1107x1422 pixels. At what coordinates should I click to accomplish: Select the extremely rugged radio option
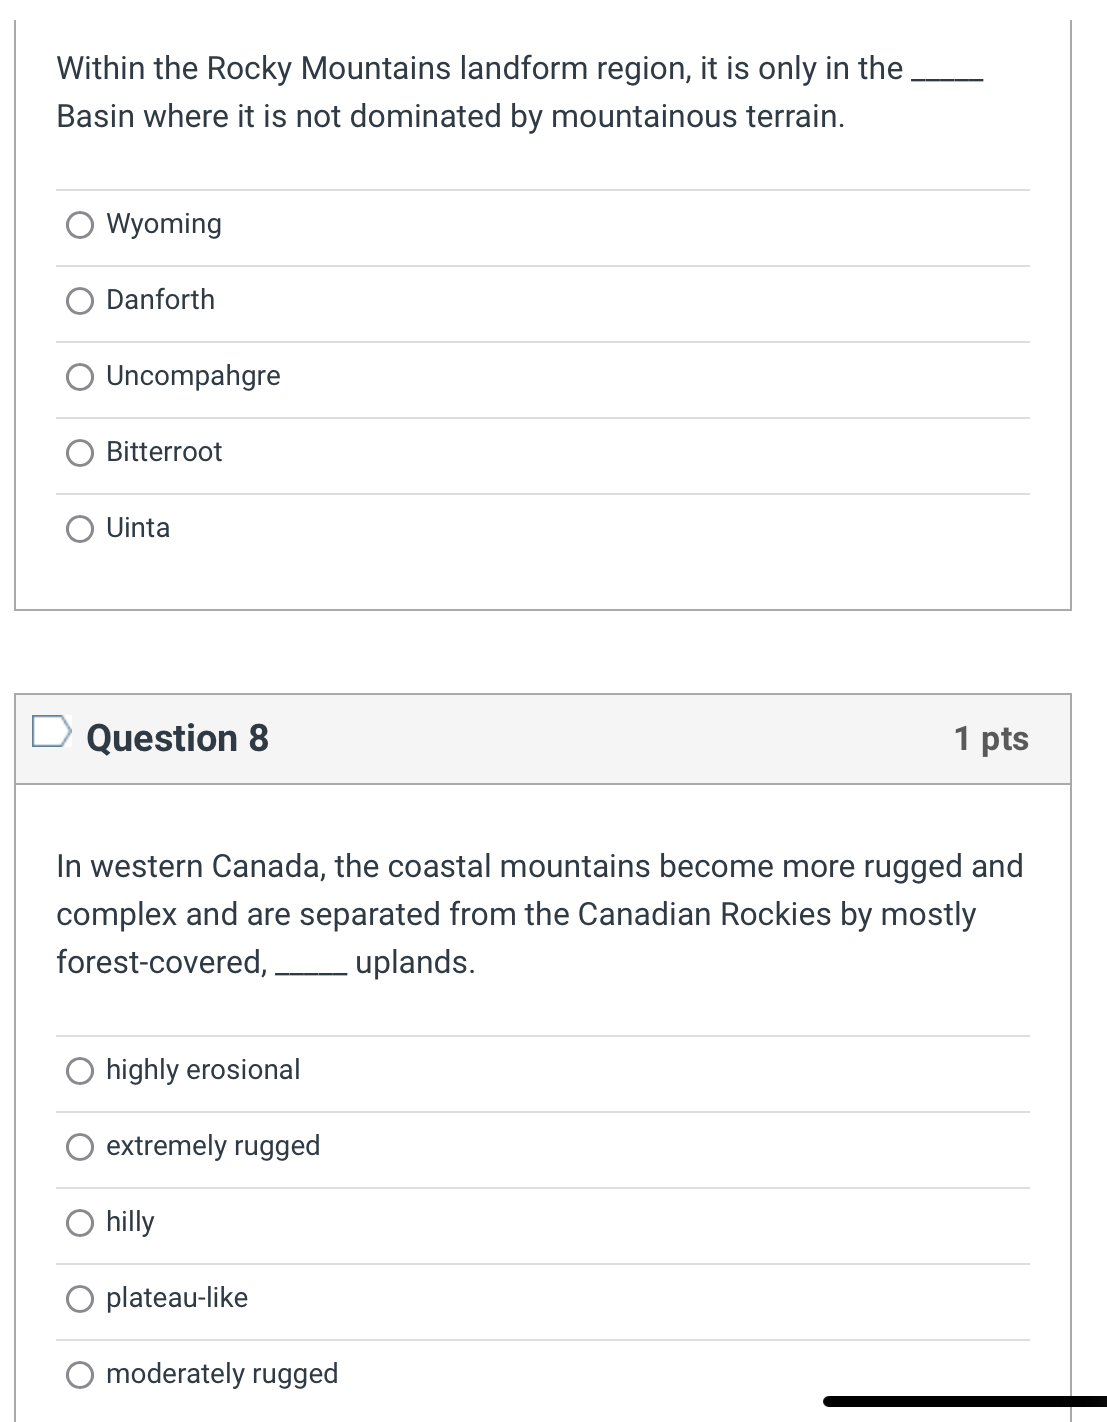point(80,1147)
